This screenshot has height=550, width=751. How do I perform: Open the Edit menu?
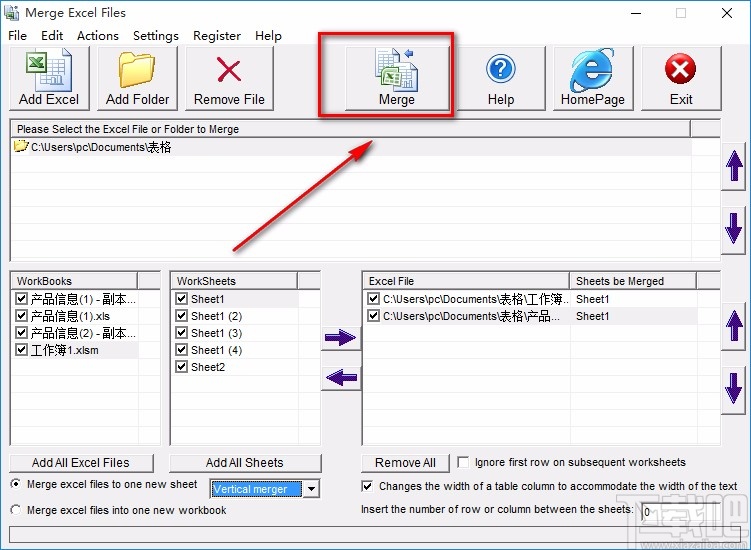click(x=52, y=36)
